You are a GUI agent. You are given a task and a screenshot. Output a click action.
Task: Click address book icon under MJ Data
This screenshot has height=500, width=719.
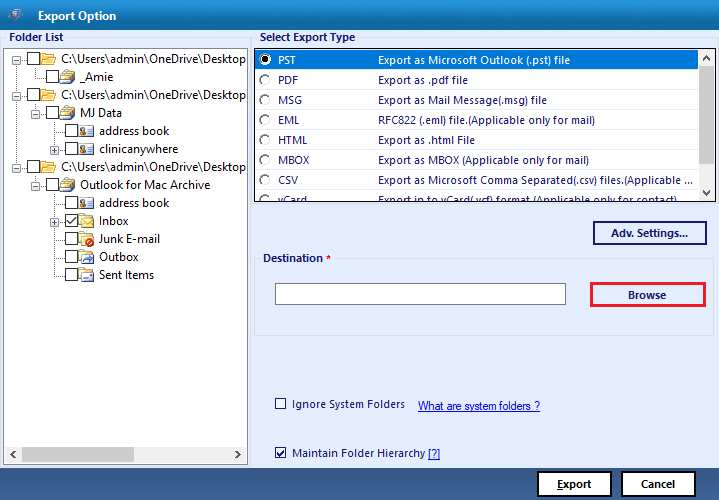pos(86,131)
